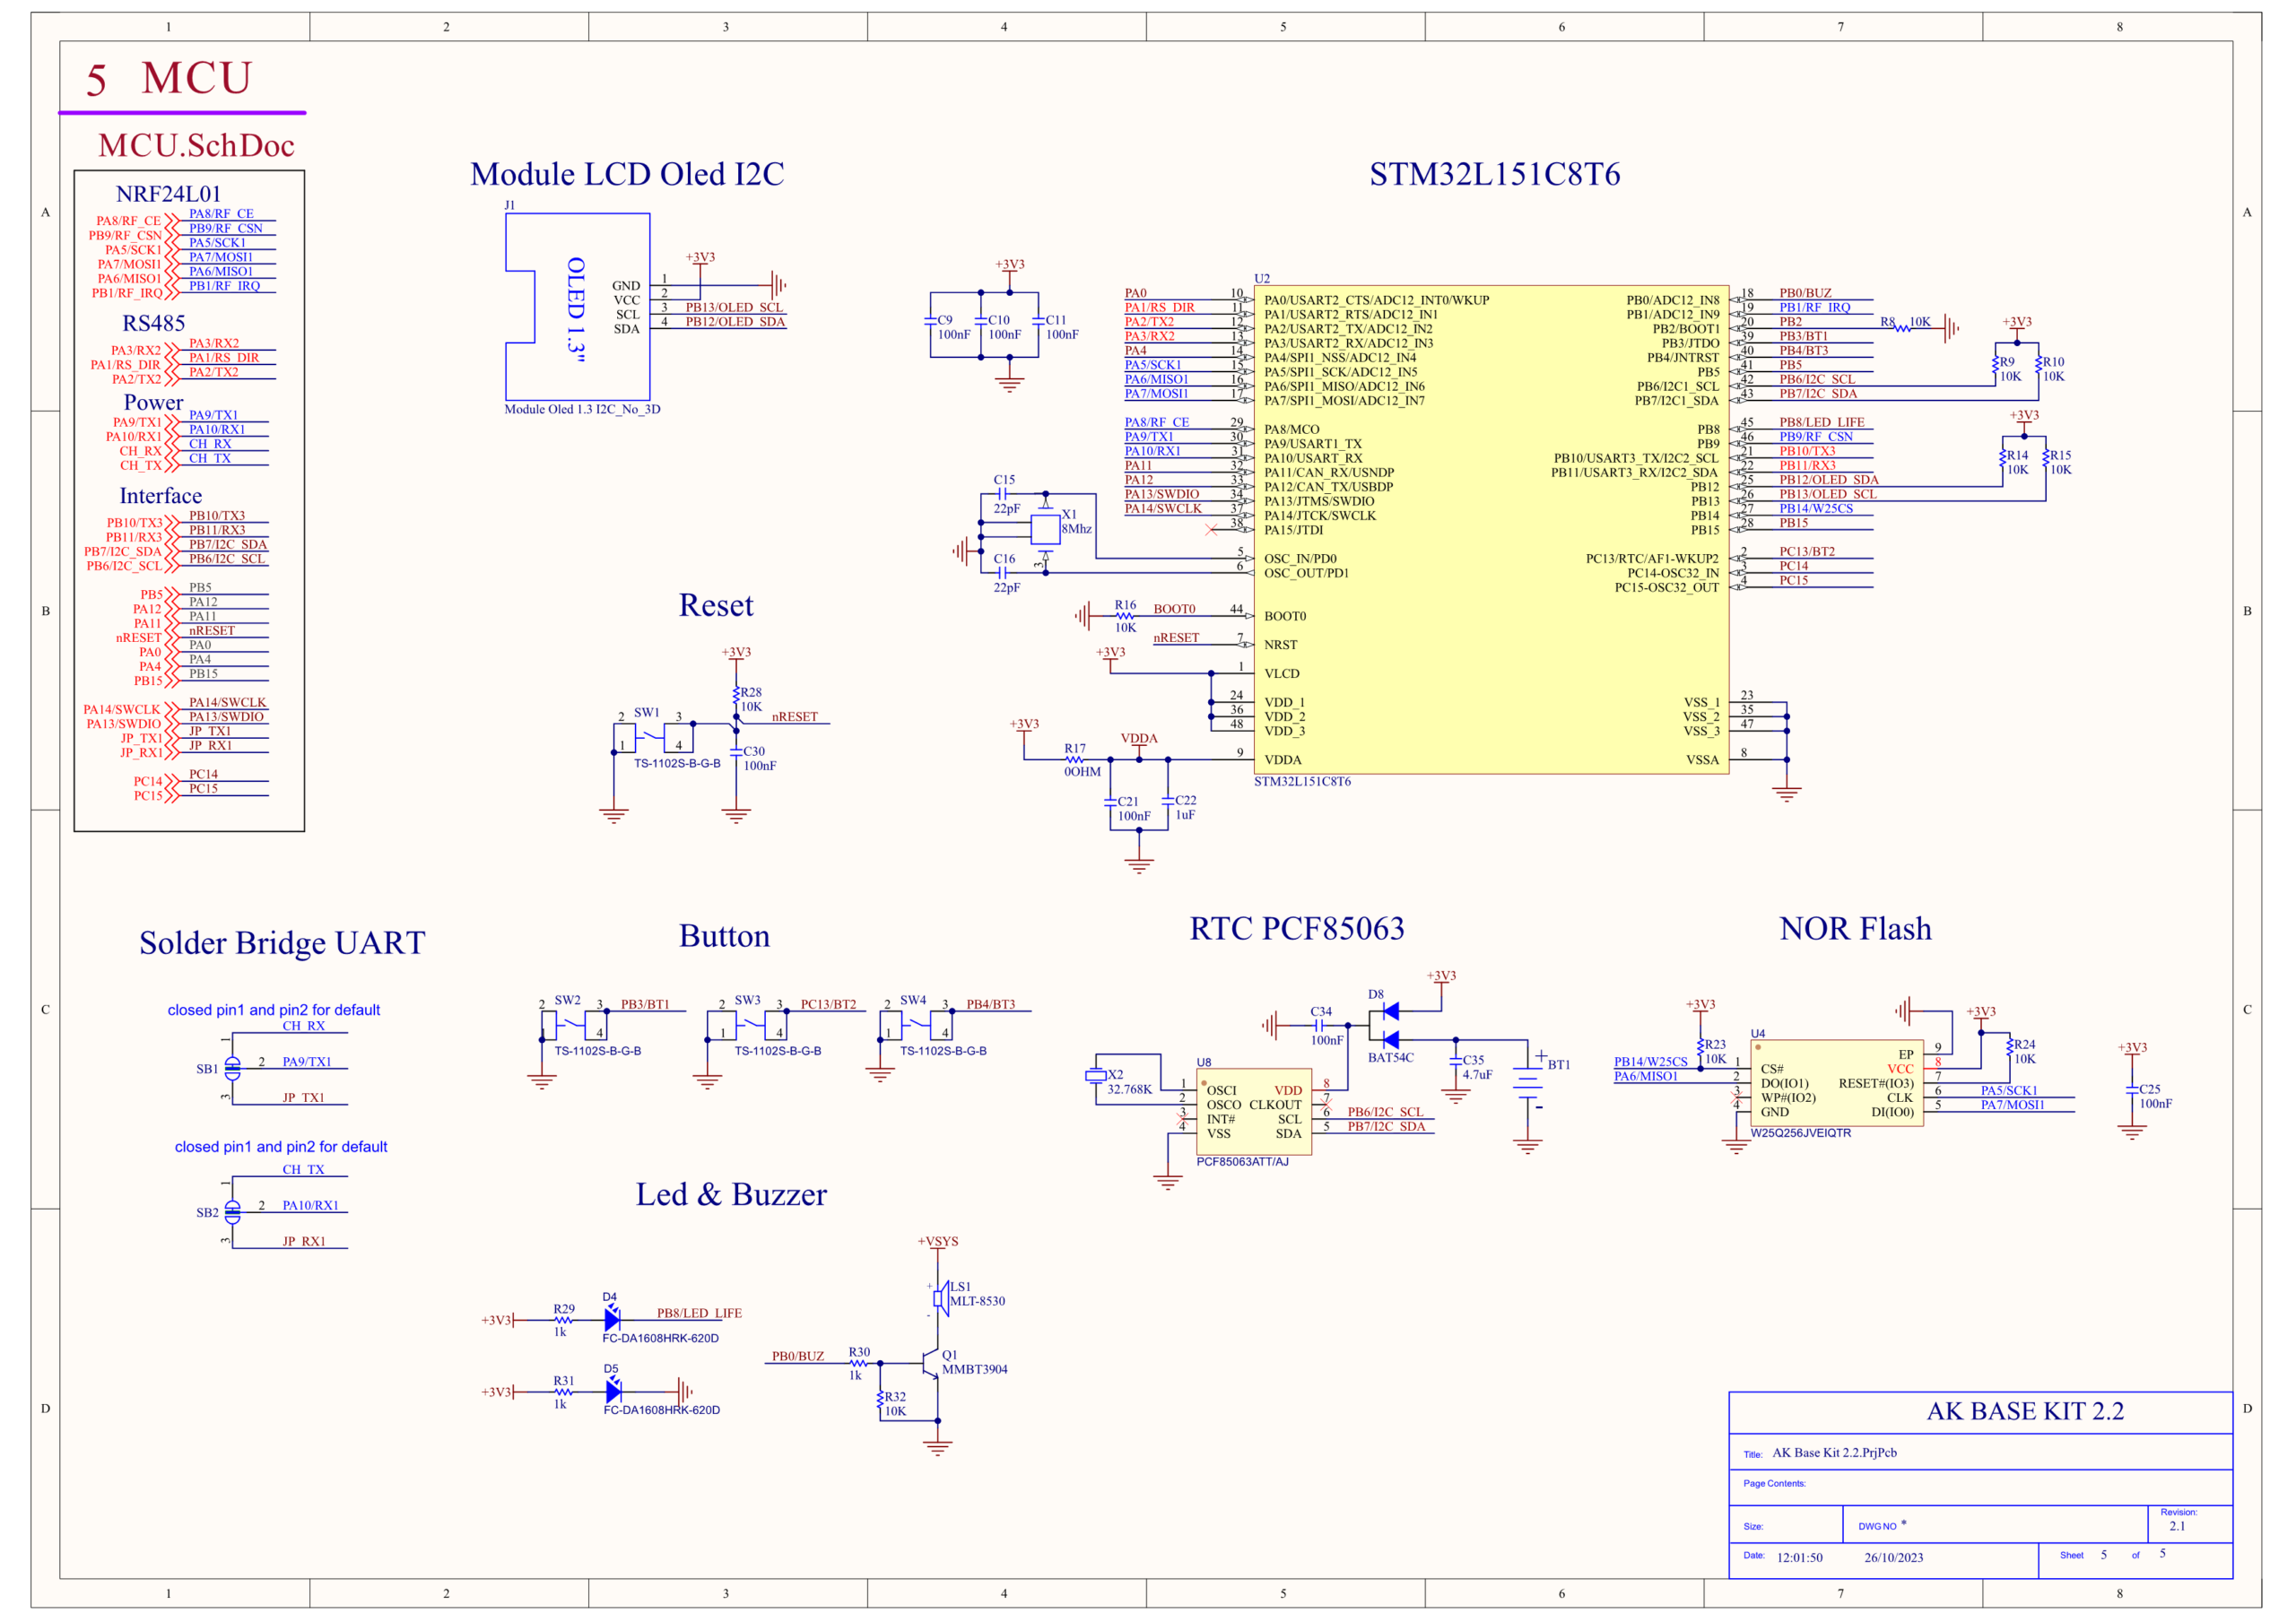Image resolution: width=2296 pixels, height=1622 pixels.
Task: Click the VDDA net label above C21
Action: pyautogui.click(x=1138, y=738)
